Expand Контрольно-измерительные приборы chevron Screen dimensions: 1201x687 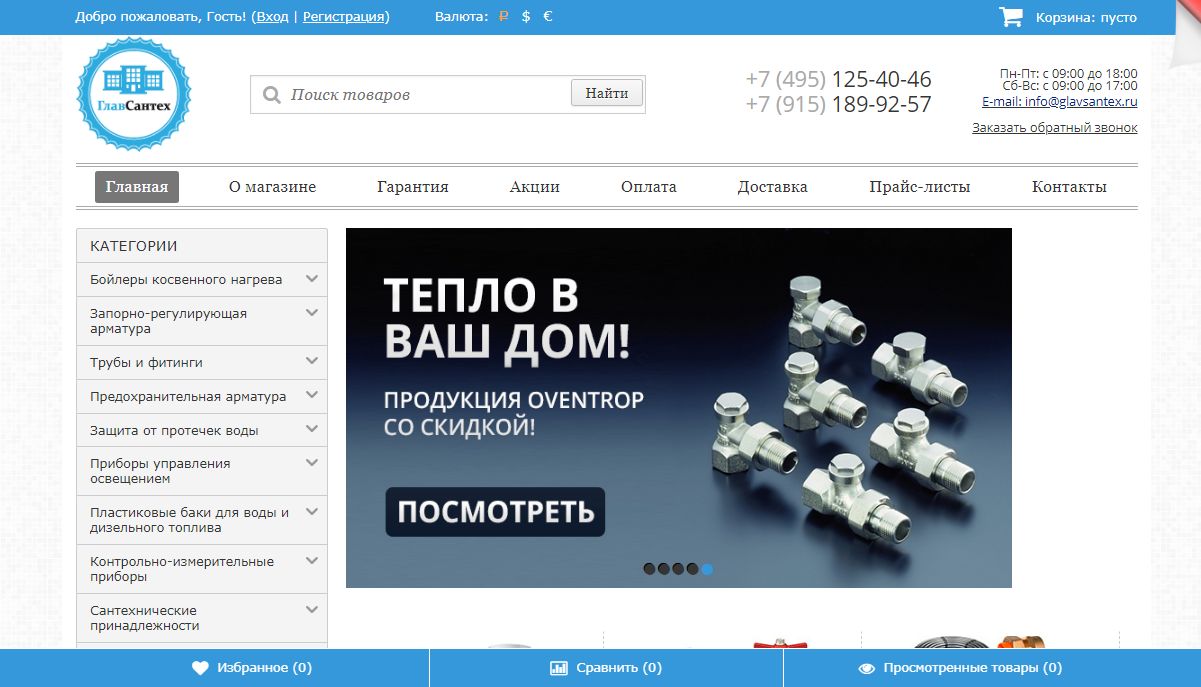(312, 561)
